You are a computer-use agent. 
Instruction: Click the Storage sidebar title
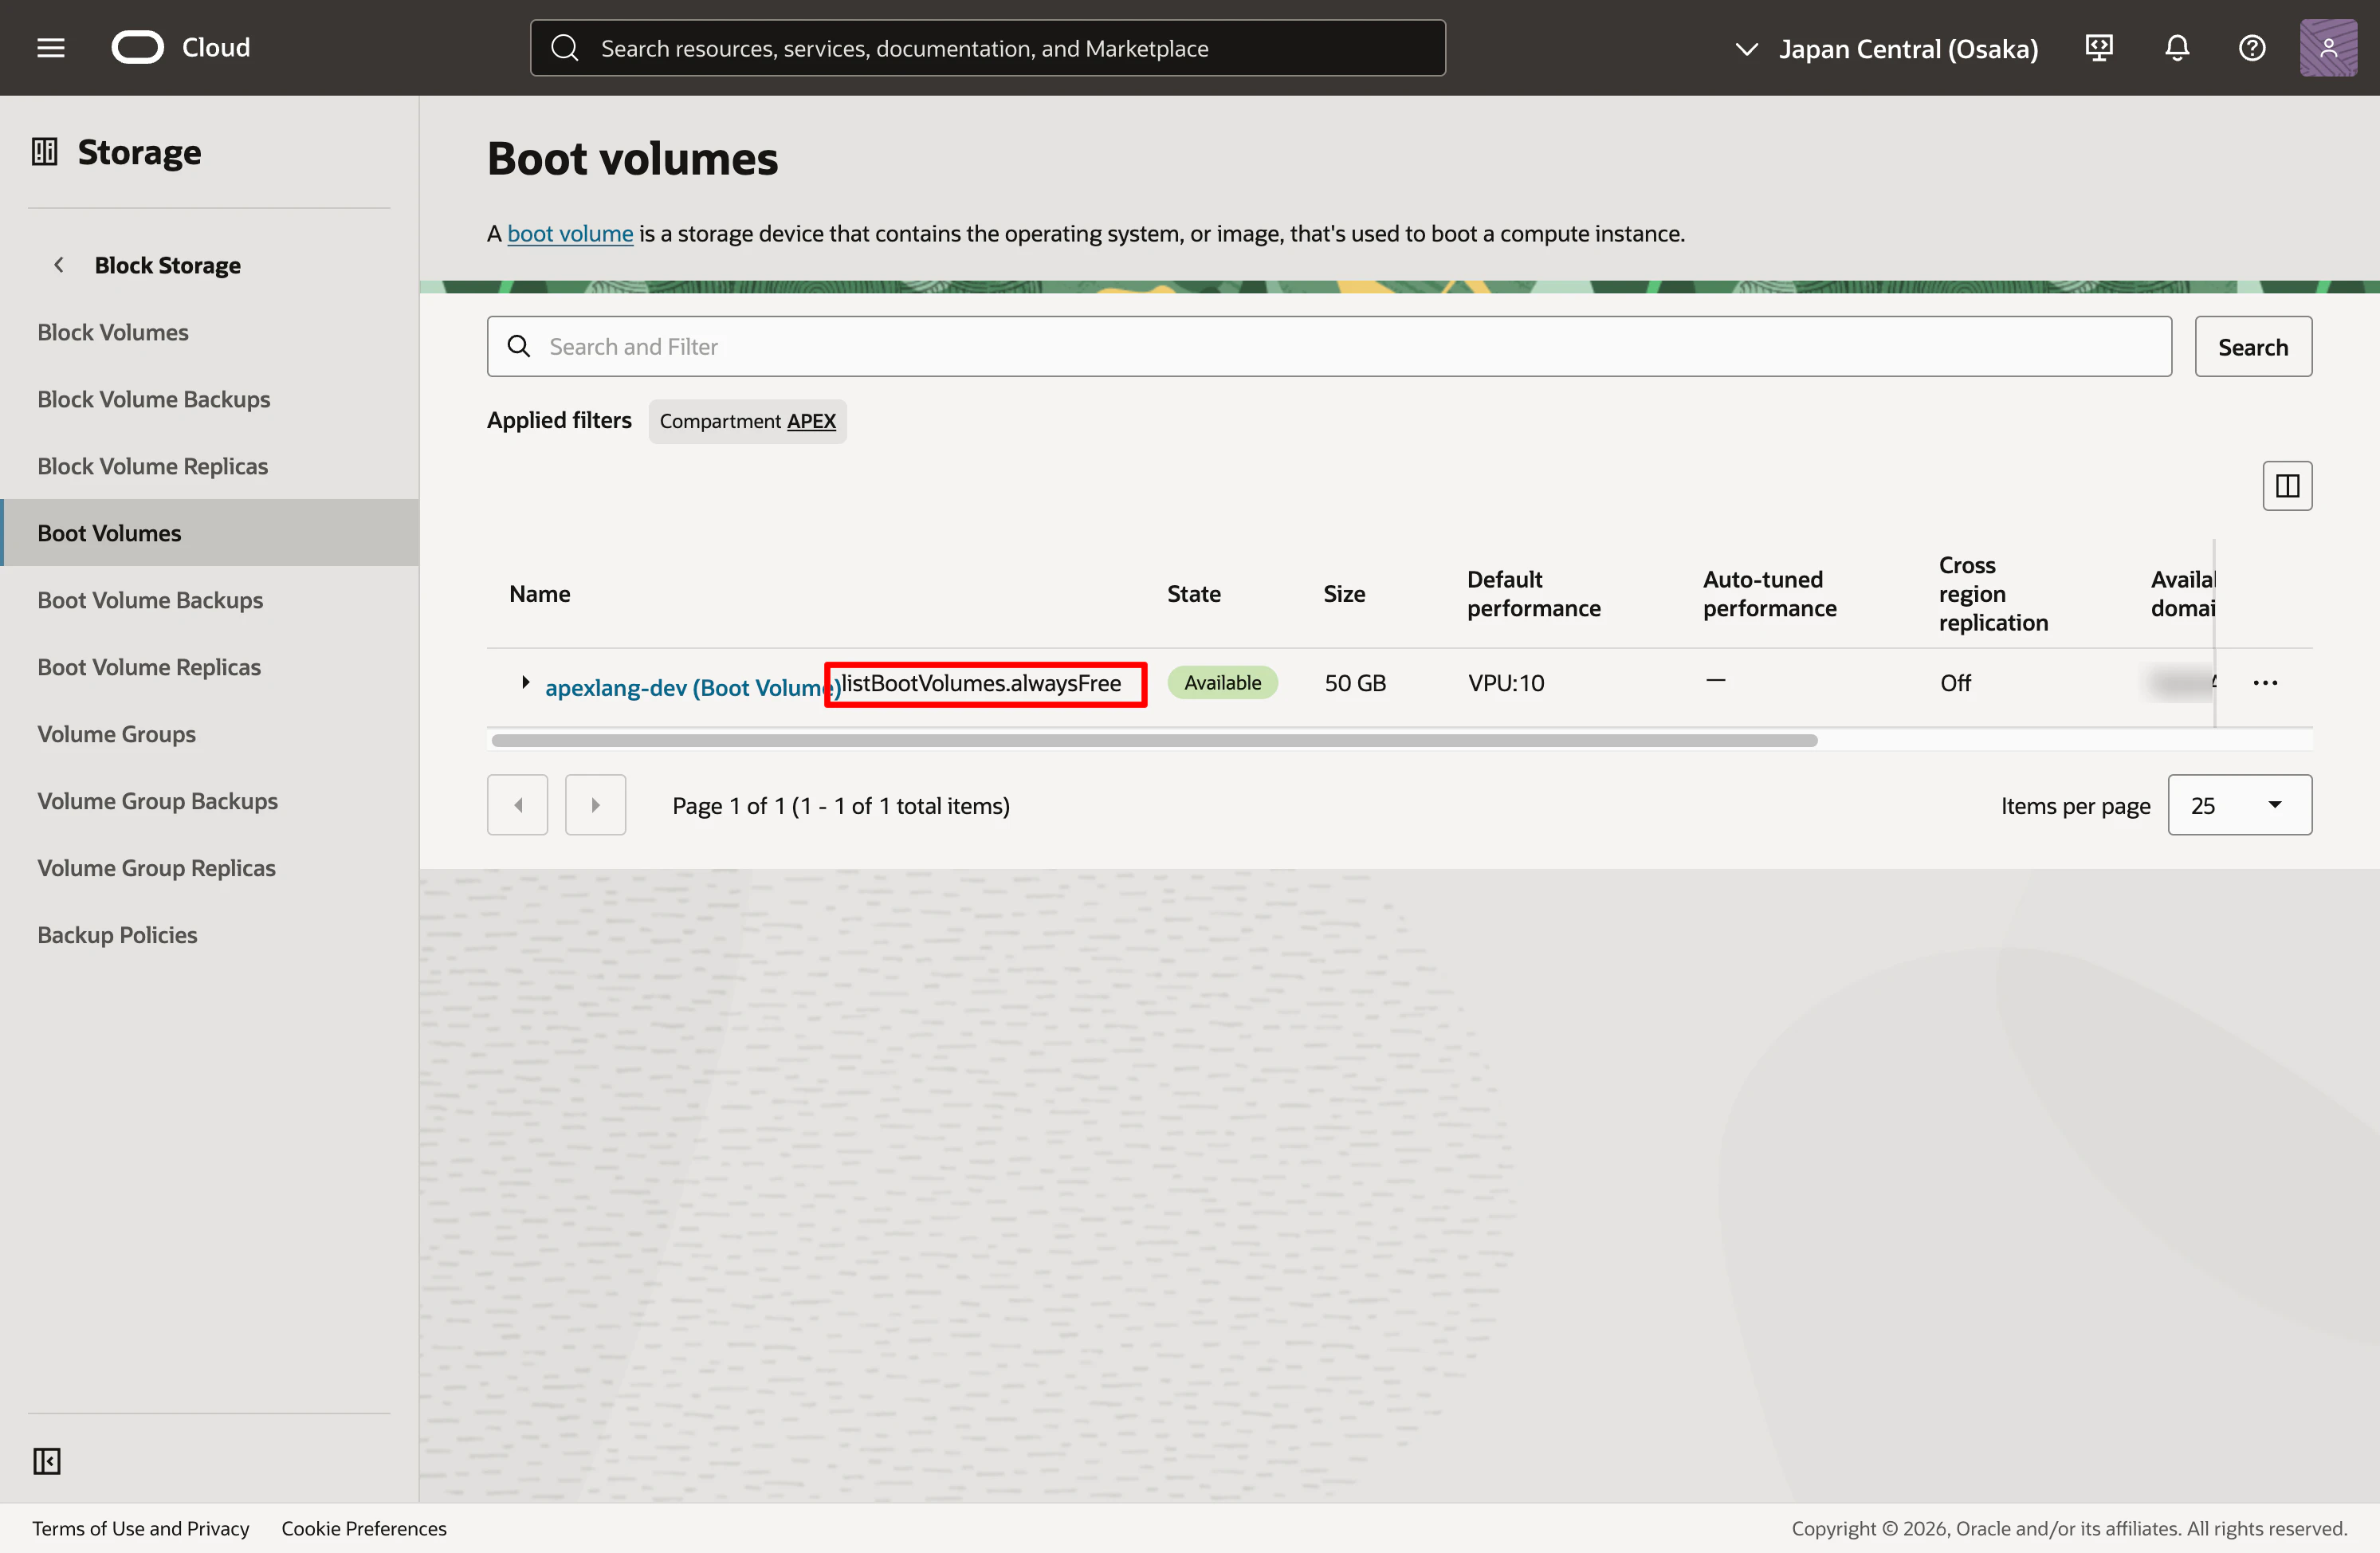point(140,152)
